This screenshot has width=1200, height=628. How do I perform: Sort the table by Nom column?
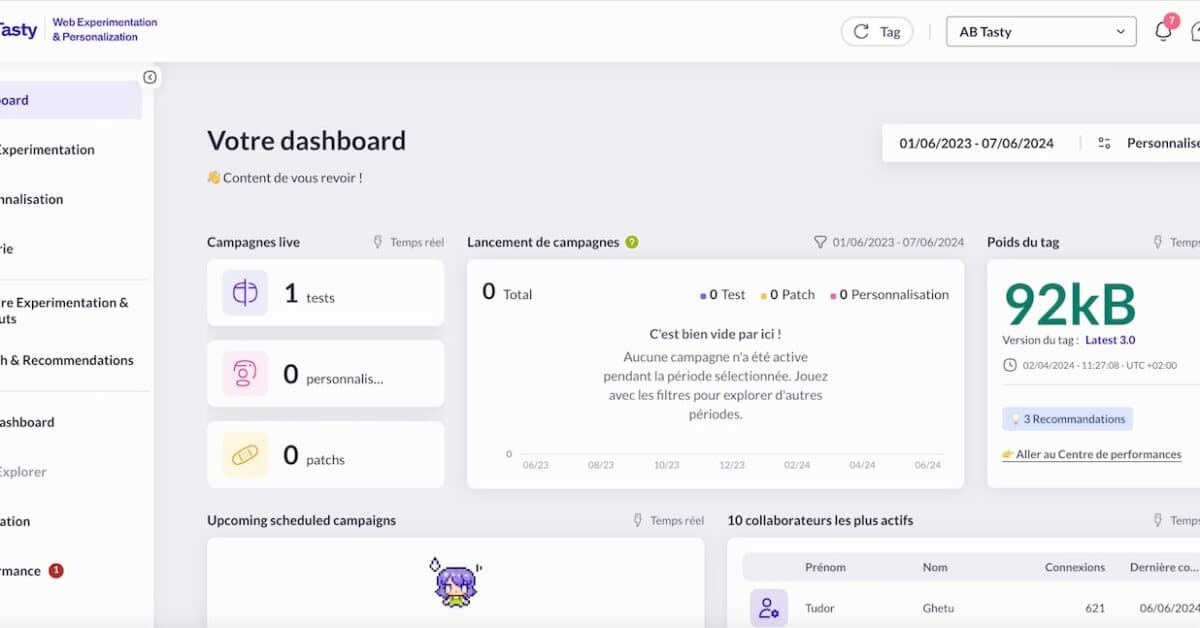pos(935,567)
